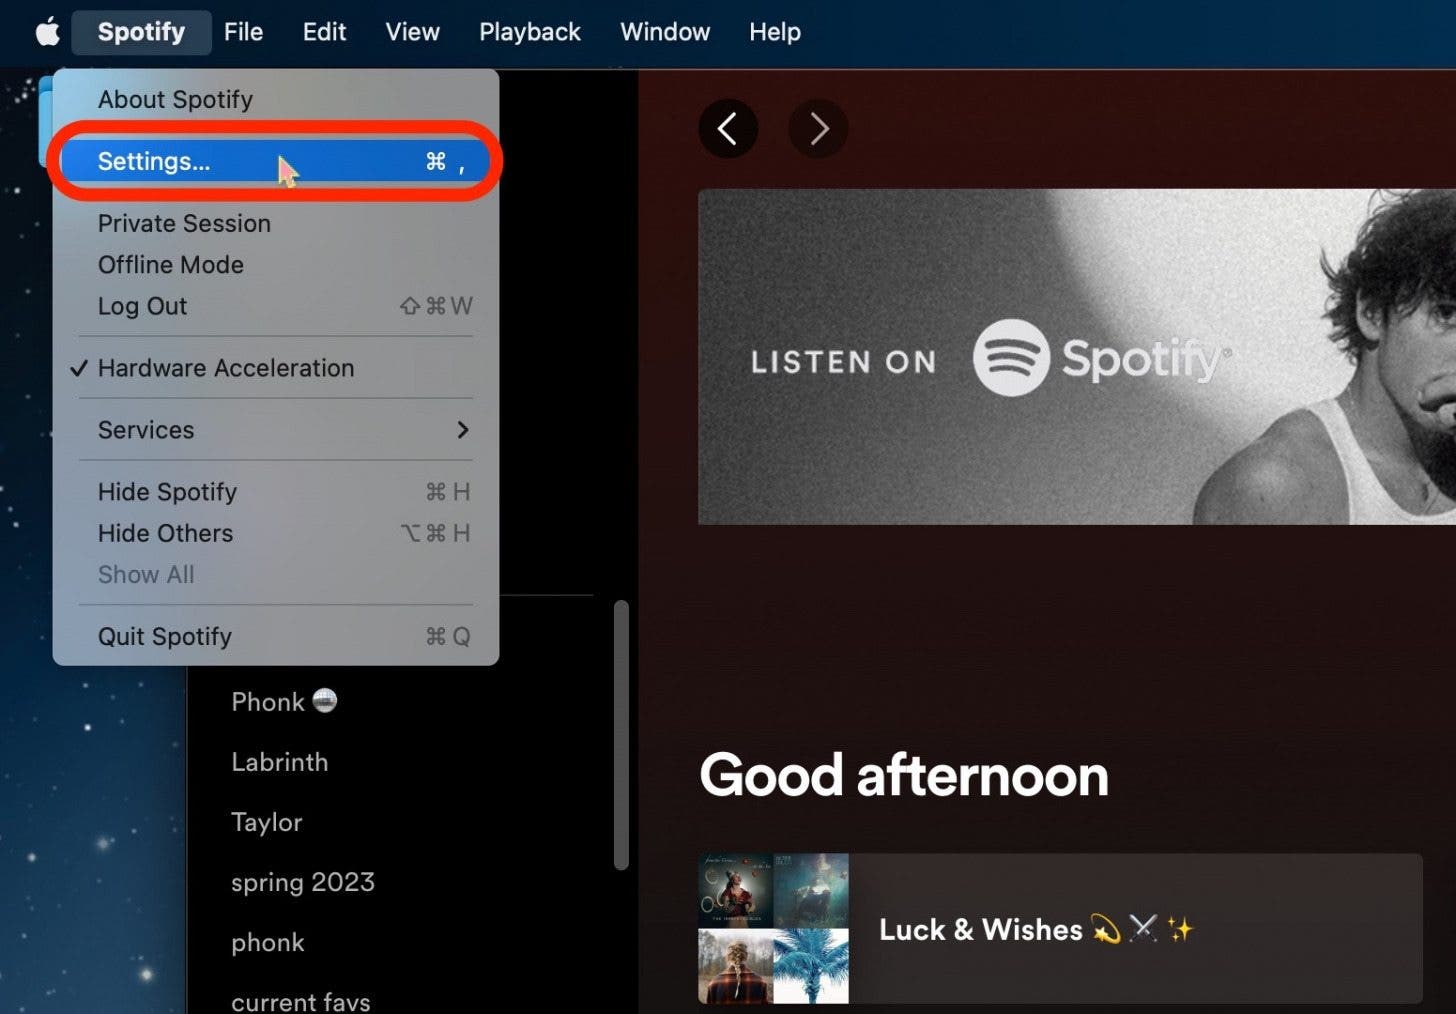1456x1014 pixels.
Task: Open the Help menu
Action: [x=774, y=31]
